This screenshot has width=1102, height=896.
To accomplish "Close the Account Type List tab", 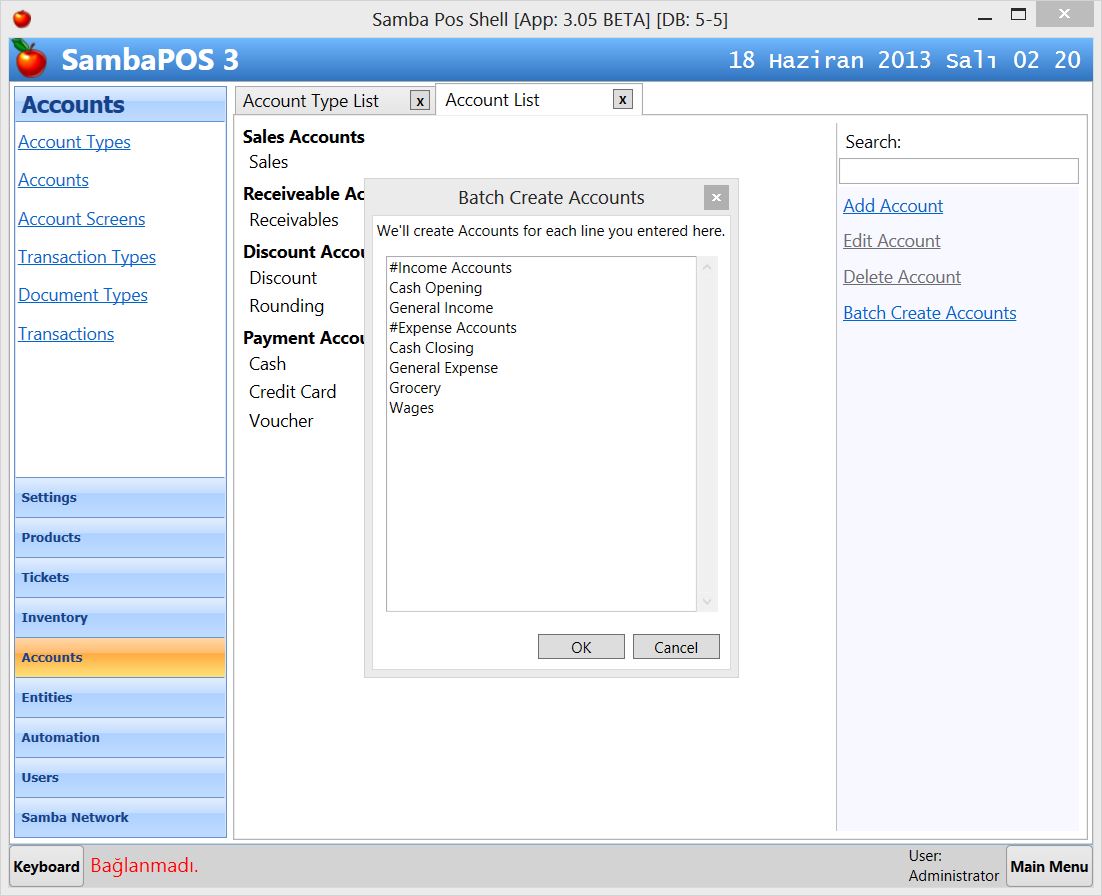I will pos(419,100).
